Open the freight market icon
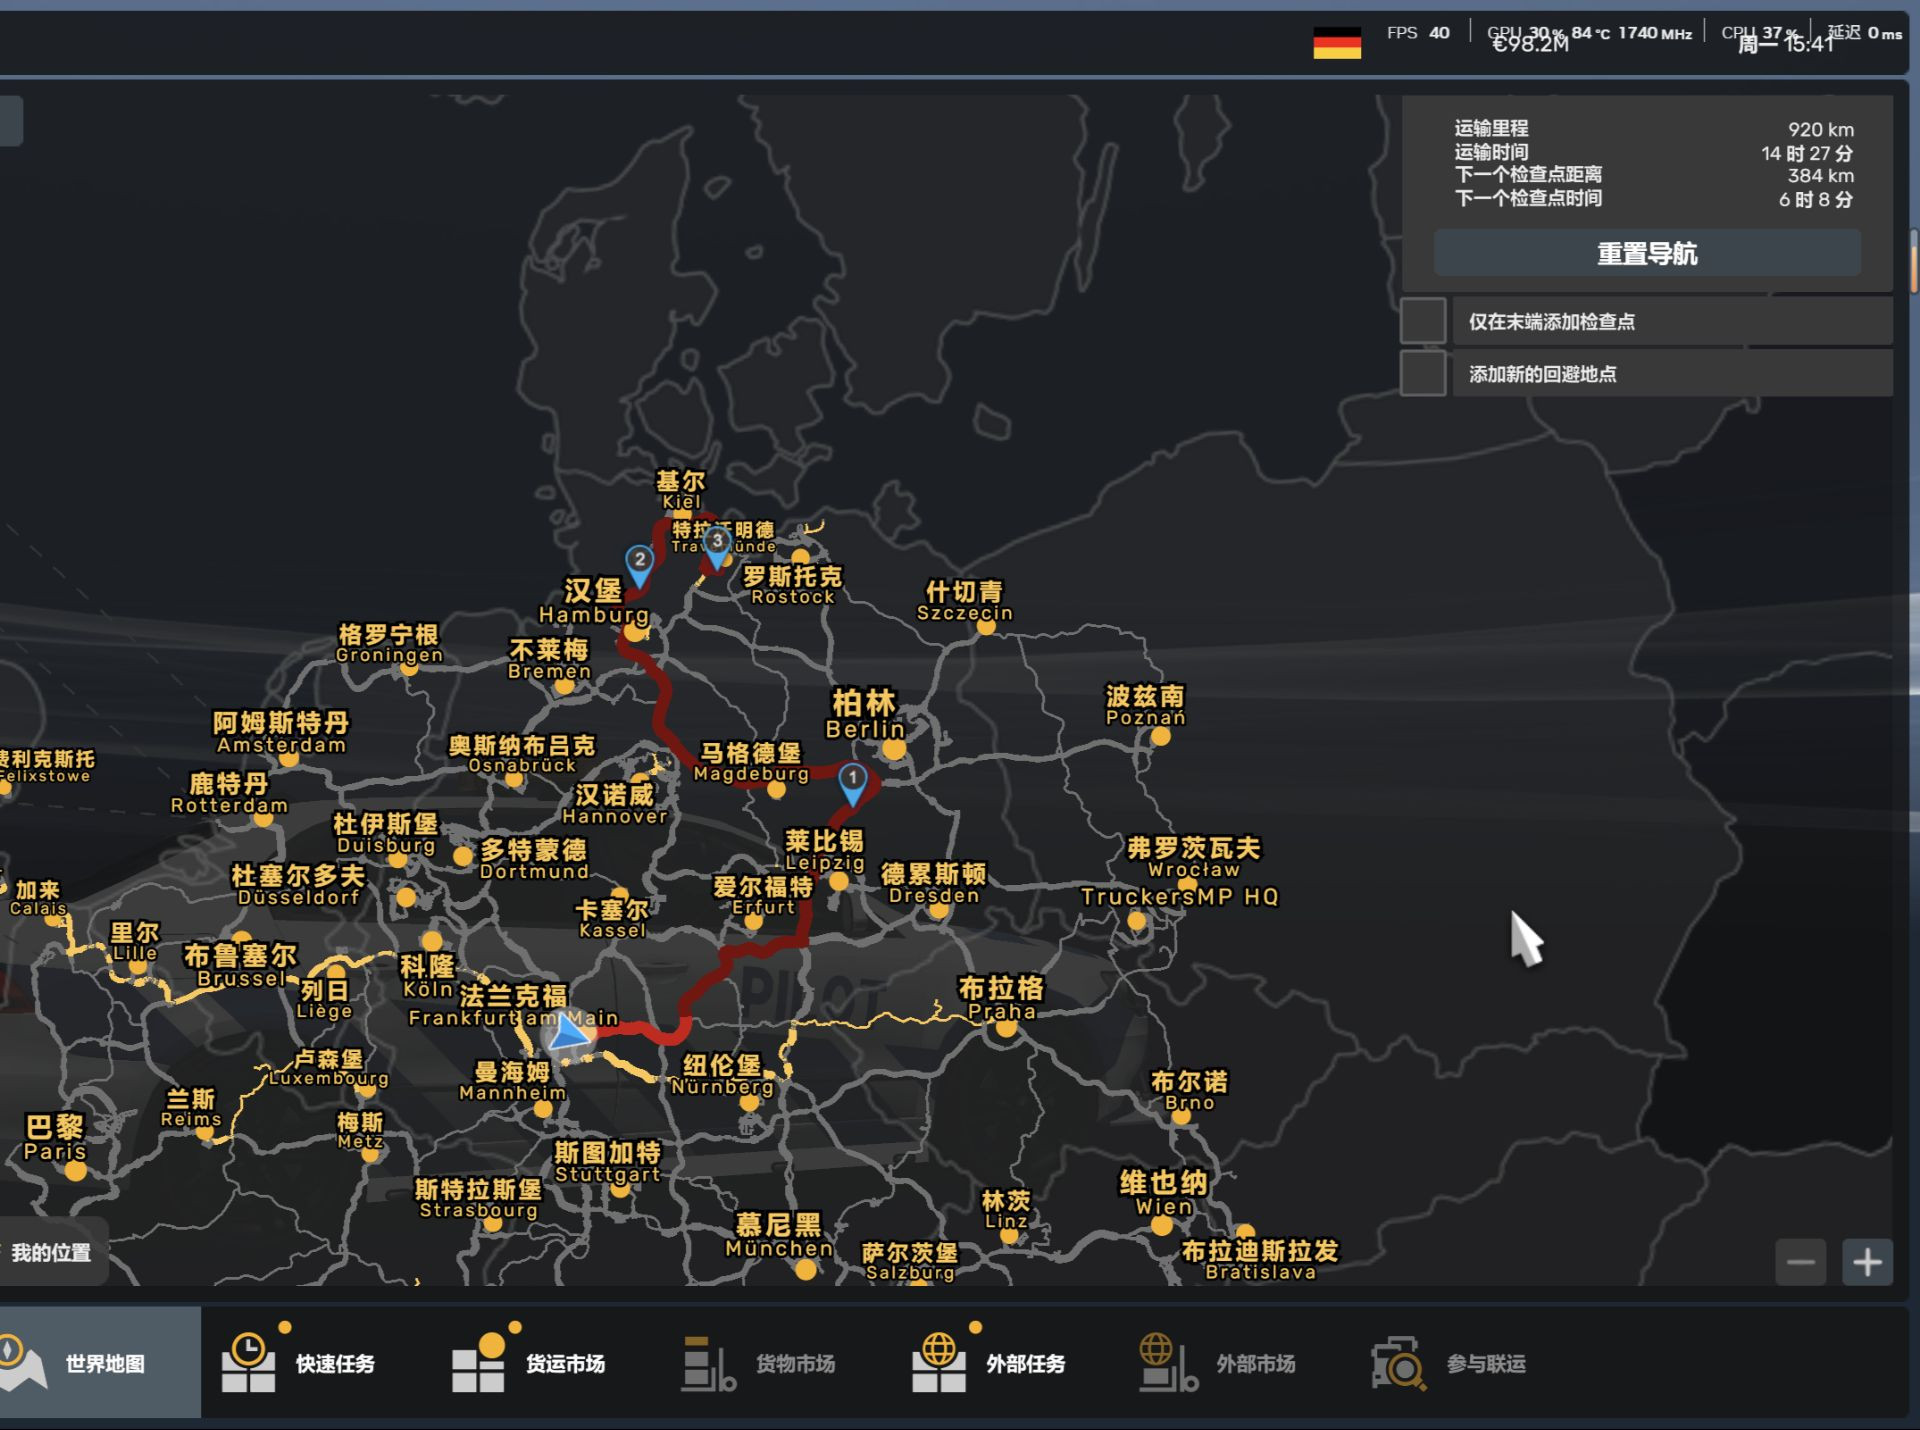Screen dimensions: 1920x1430 pos(478,1362)
